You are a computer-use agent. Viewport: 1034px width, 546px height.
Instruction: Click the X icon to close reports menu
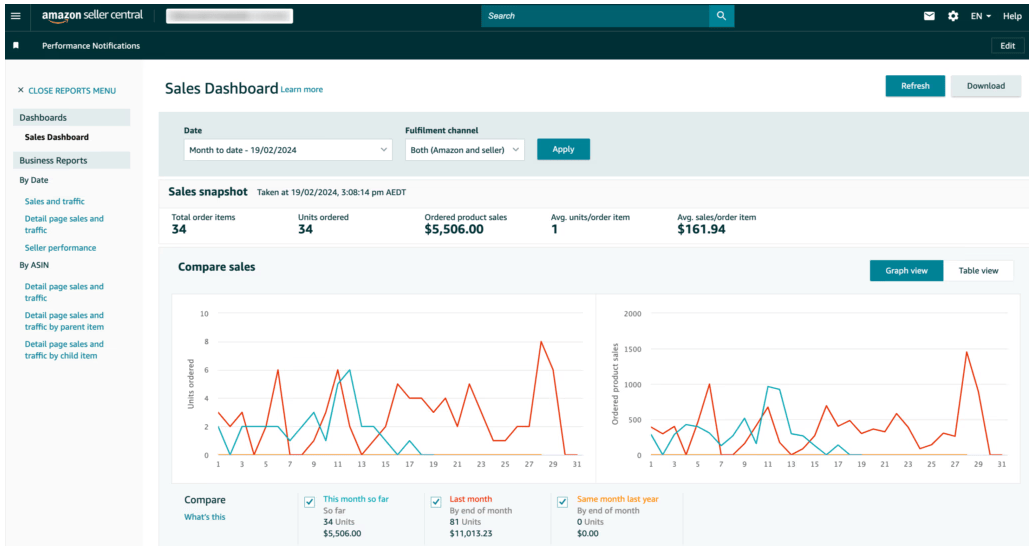click(x=21, y=90)
